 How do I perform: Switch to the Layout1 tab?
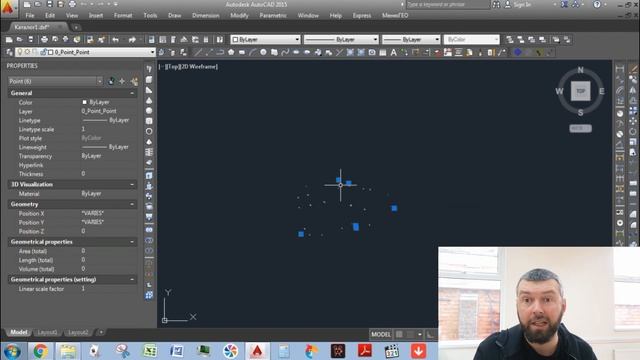(x=47, y=333)
